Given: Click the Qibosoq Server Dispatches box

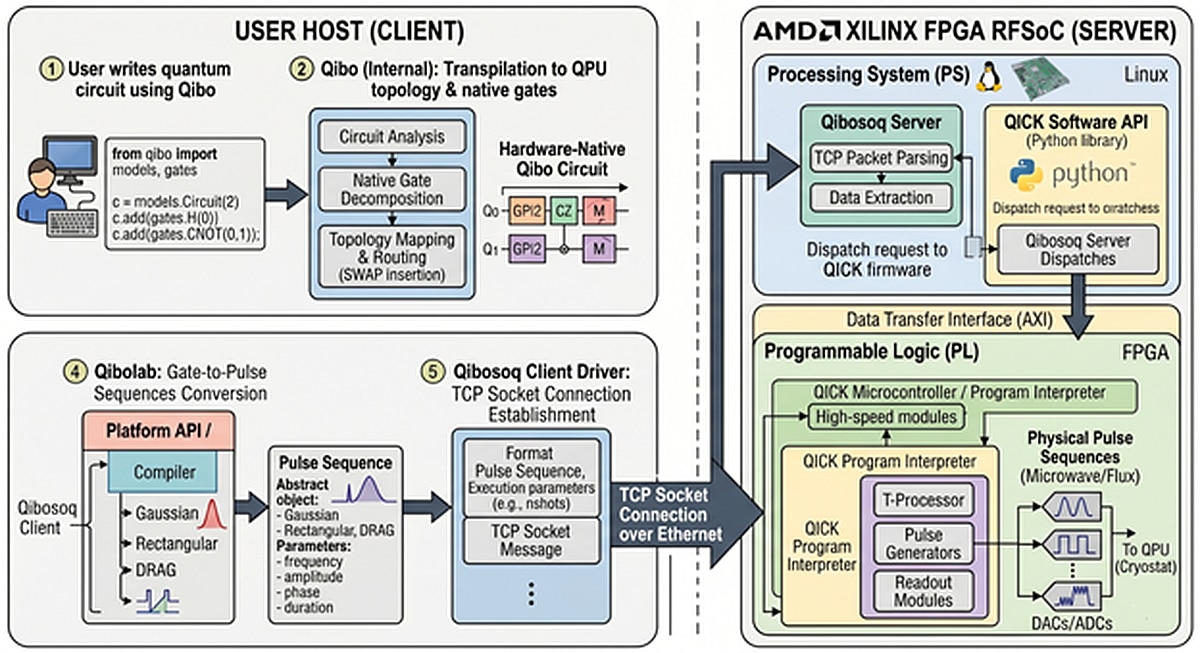Looking at the screenshot, I should coord(1078,249).
